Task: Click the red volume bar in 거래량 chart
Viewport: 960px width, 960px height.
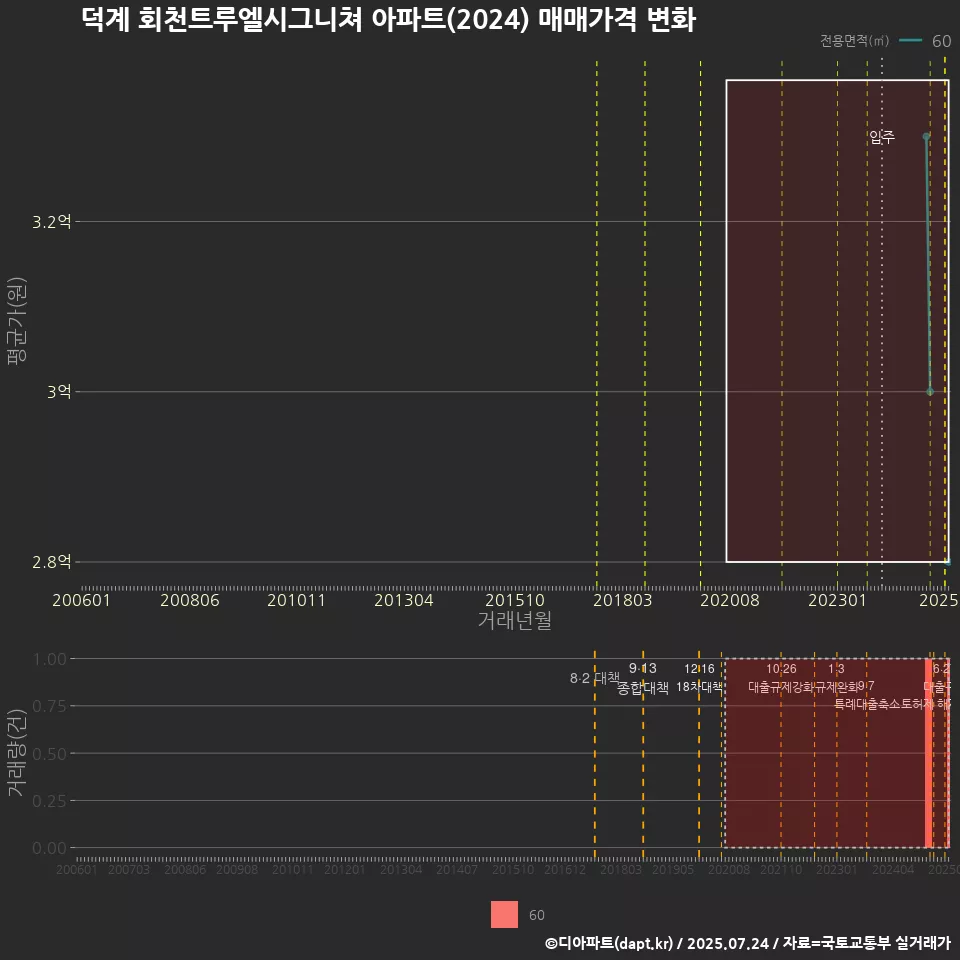Action: click(929, 753)
